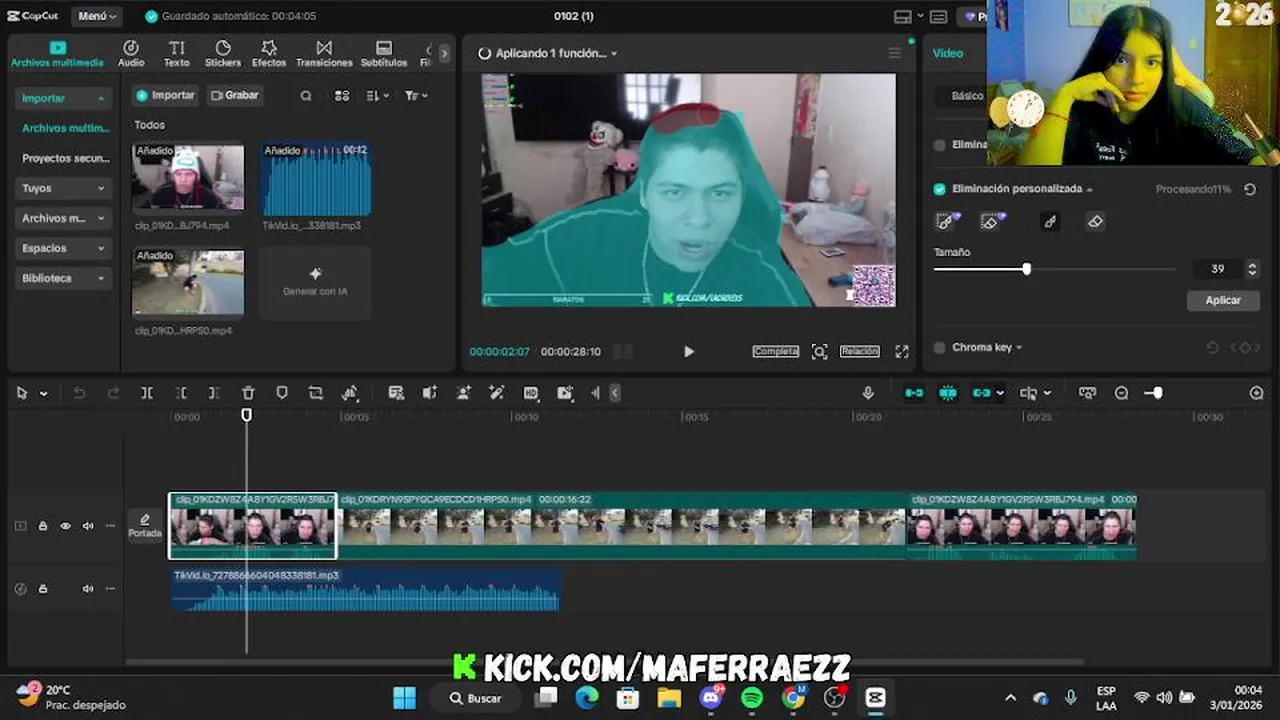The width and height of the screenshot is (1280, 720).
Task: Select the manual brush tool
Action: 1050,221
